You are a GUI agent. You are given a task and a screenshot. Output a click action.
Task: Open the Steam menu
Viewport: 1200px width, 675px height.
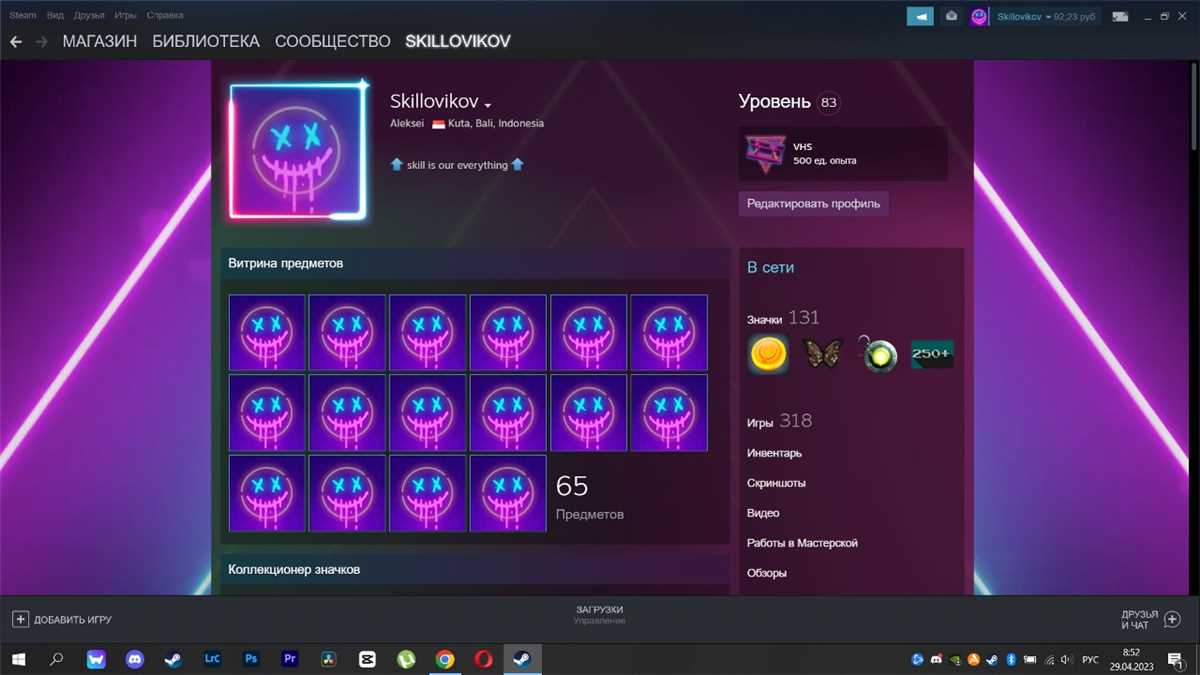pyautogui.click(x=23, y=16)
